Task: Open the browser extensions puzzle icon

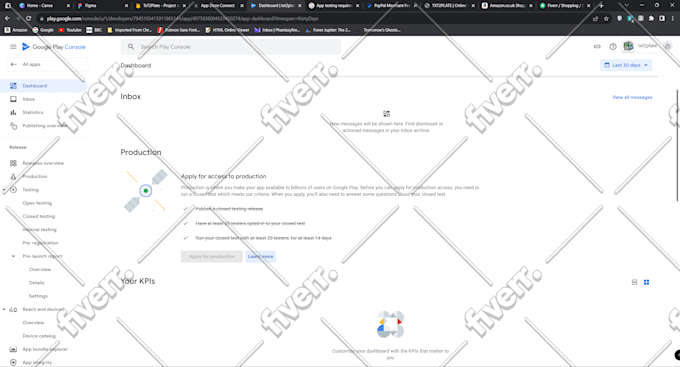Action: pyautogui.click(x=651, y=19)
